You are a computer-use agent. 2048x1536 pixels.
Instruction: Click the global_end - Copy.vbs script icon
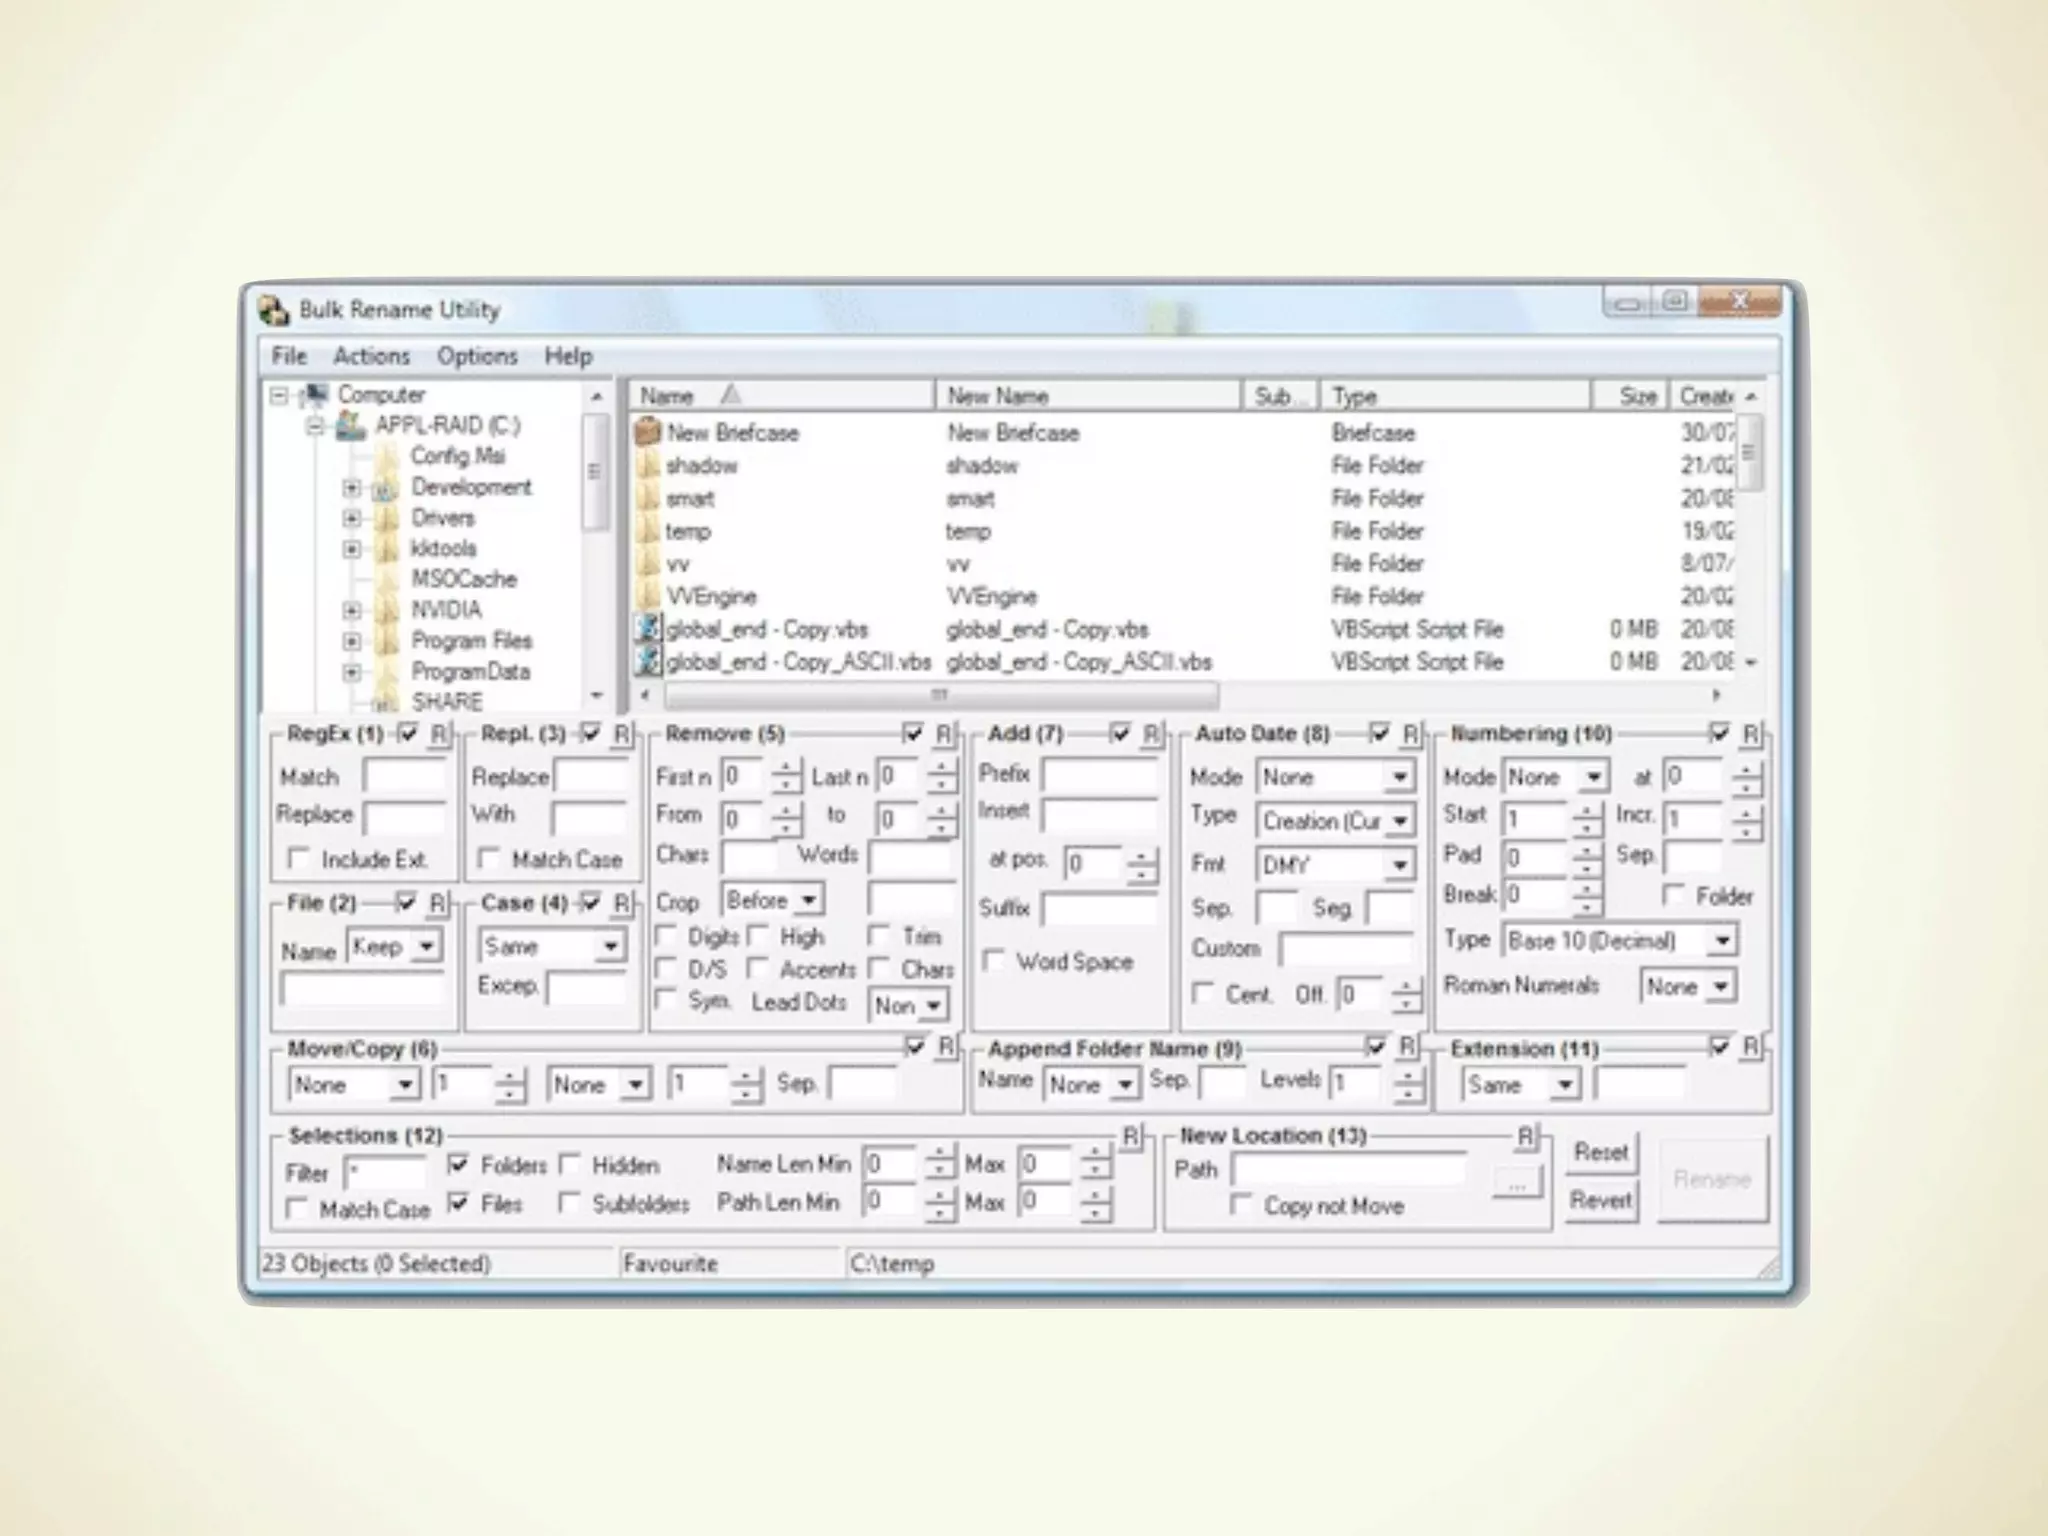[x=648, y=629]
